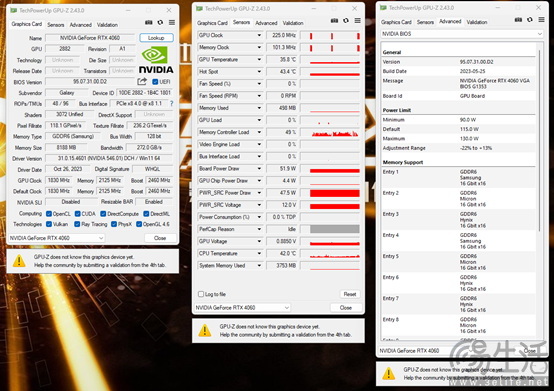The image size is (554, 391).
Task: Select the Entry 1 memory support row
Action: coord(459,178)
